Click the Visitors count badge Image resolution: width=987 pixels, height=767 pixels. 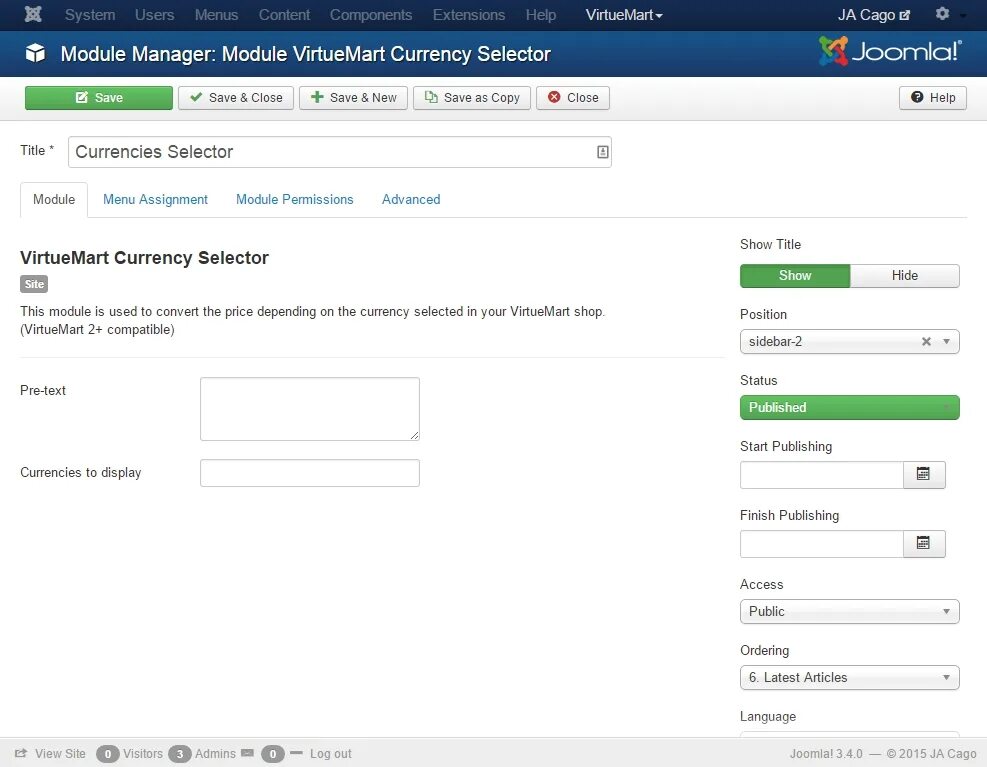pyautogui.click(x=108, y=754)
